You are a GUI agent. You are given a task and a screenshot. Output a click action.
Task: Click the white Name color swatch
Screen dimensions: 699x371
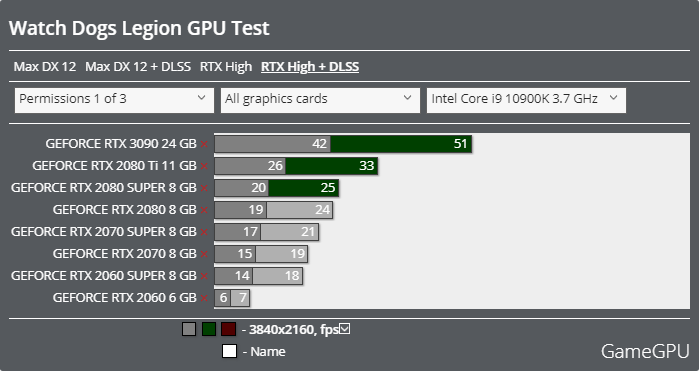pyautogui.click(x=229, y=351)
